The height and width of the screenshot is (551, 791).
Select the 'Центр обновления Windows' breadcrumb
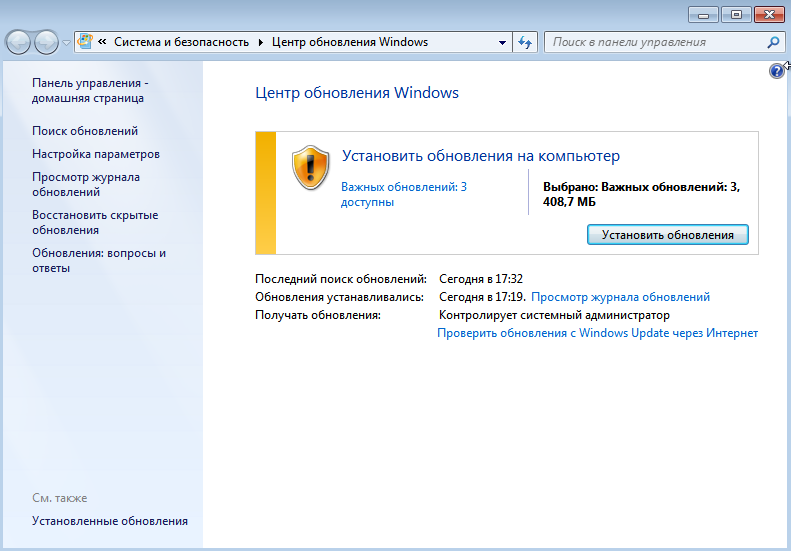[x=350, y=42]
